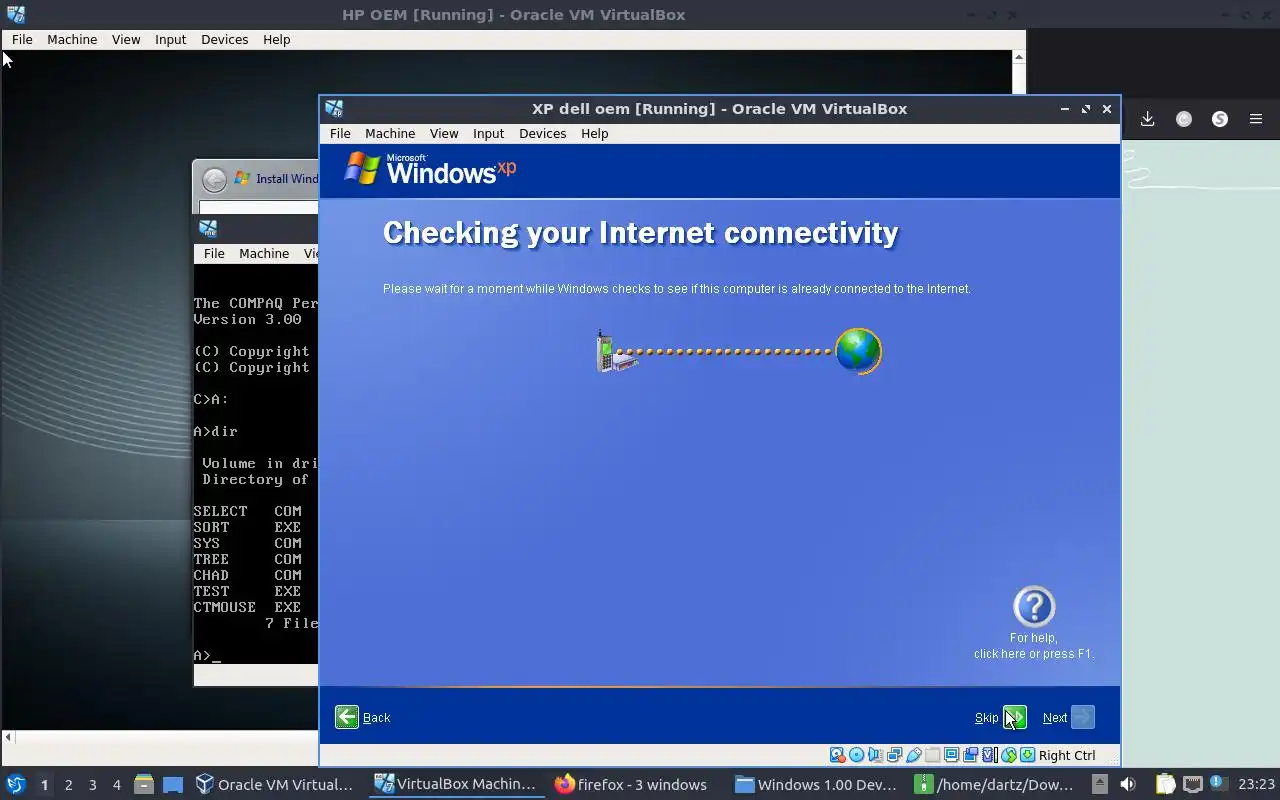Click the Skip text link
This screenshot has width=1280, height=800.
pyautogui.click(x=986, y=718)
